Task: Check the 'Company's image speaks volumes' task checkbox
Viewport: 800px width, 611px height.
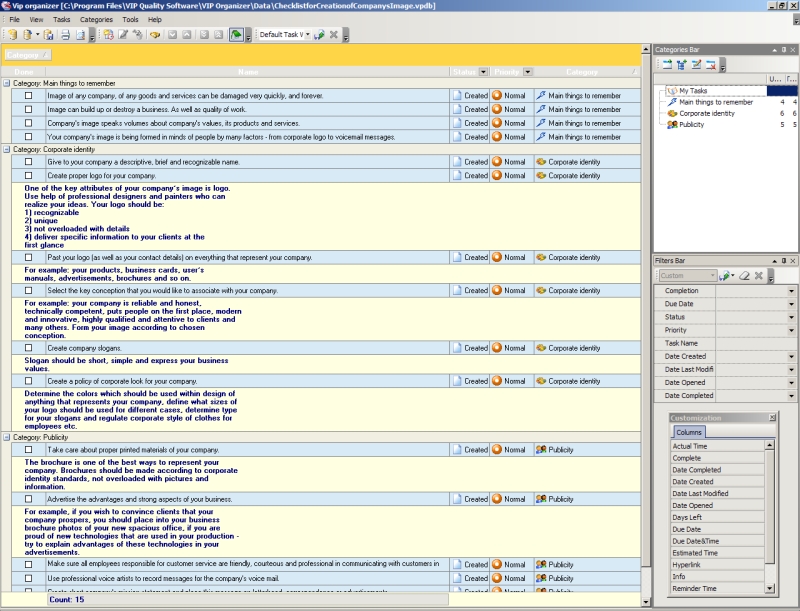Action: 29,123
